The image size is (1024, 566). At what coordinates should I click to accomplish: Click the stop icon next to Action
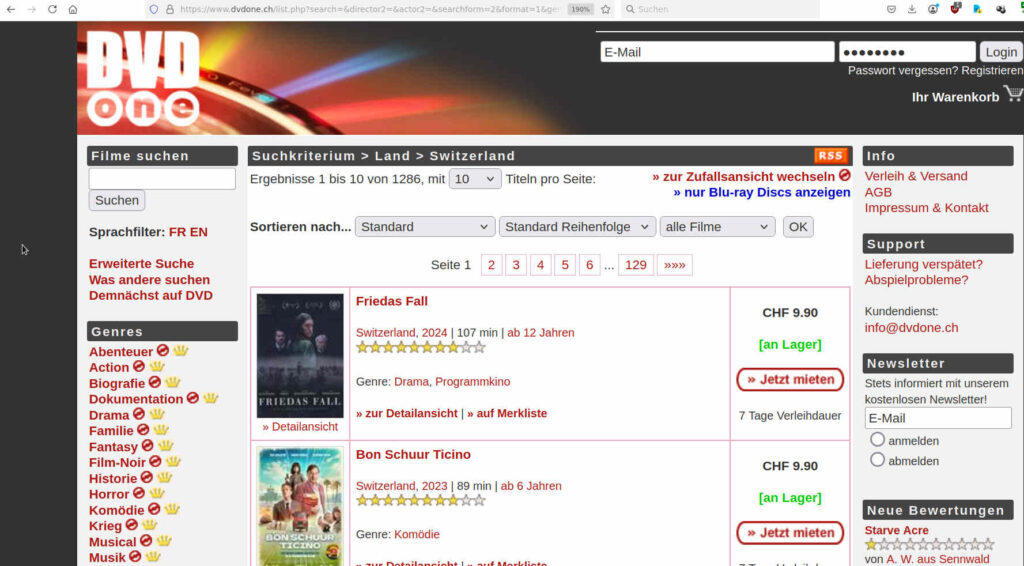pos(138,366)
